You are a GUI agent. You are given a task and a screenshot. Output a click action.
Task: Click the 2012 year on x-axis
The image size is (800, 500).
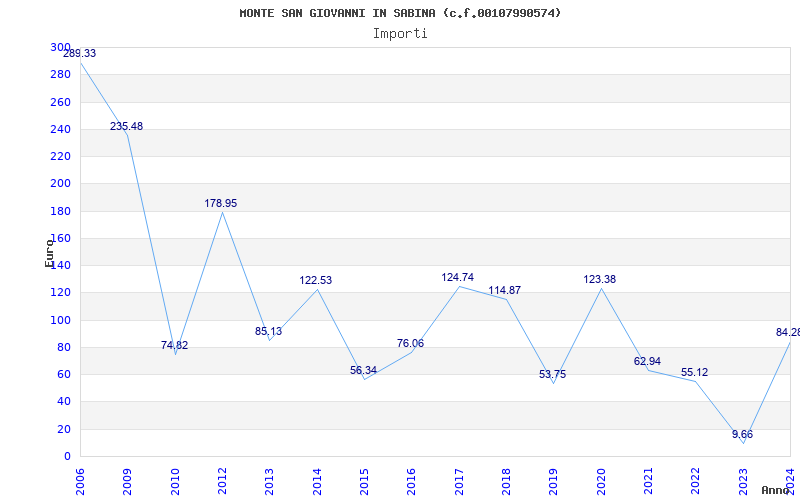(x=222, y=481)
